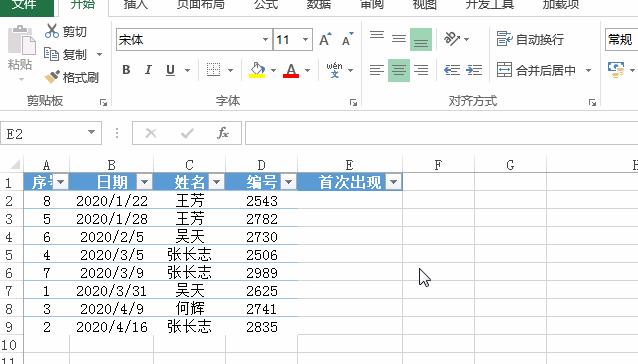638x364 pixels.
Task: Toggle bottom align button
Action: coord(421,39)
